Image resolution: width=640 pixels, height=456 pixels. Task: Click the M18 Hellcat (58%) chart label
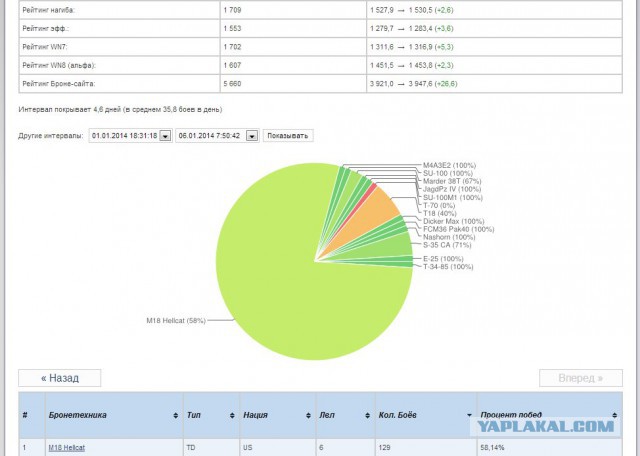(176, 320)
